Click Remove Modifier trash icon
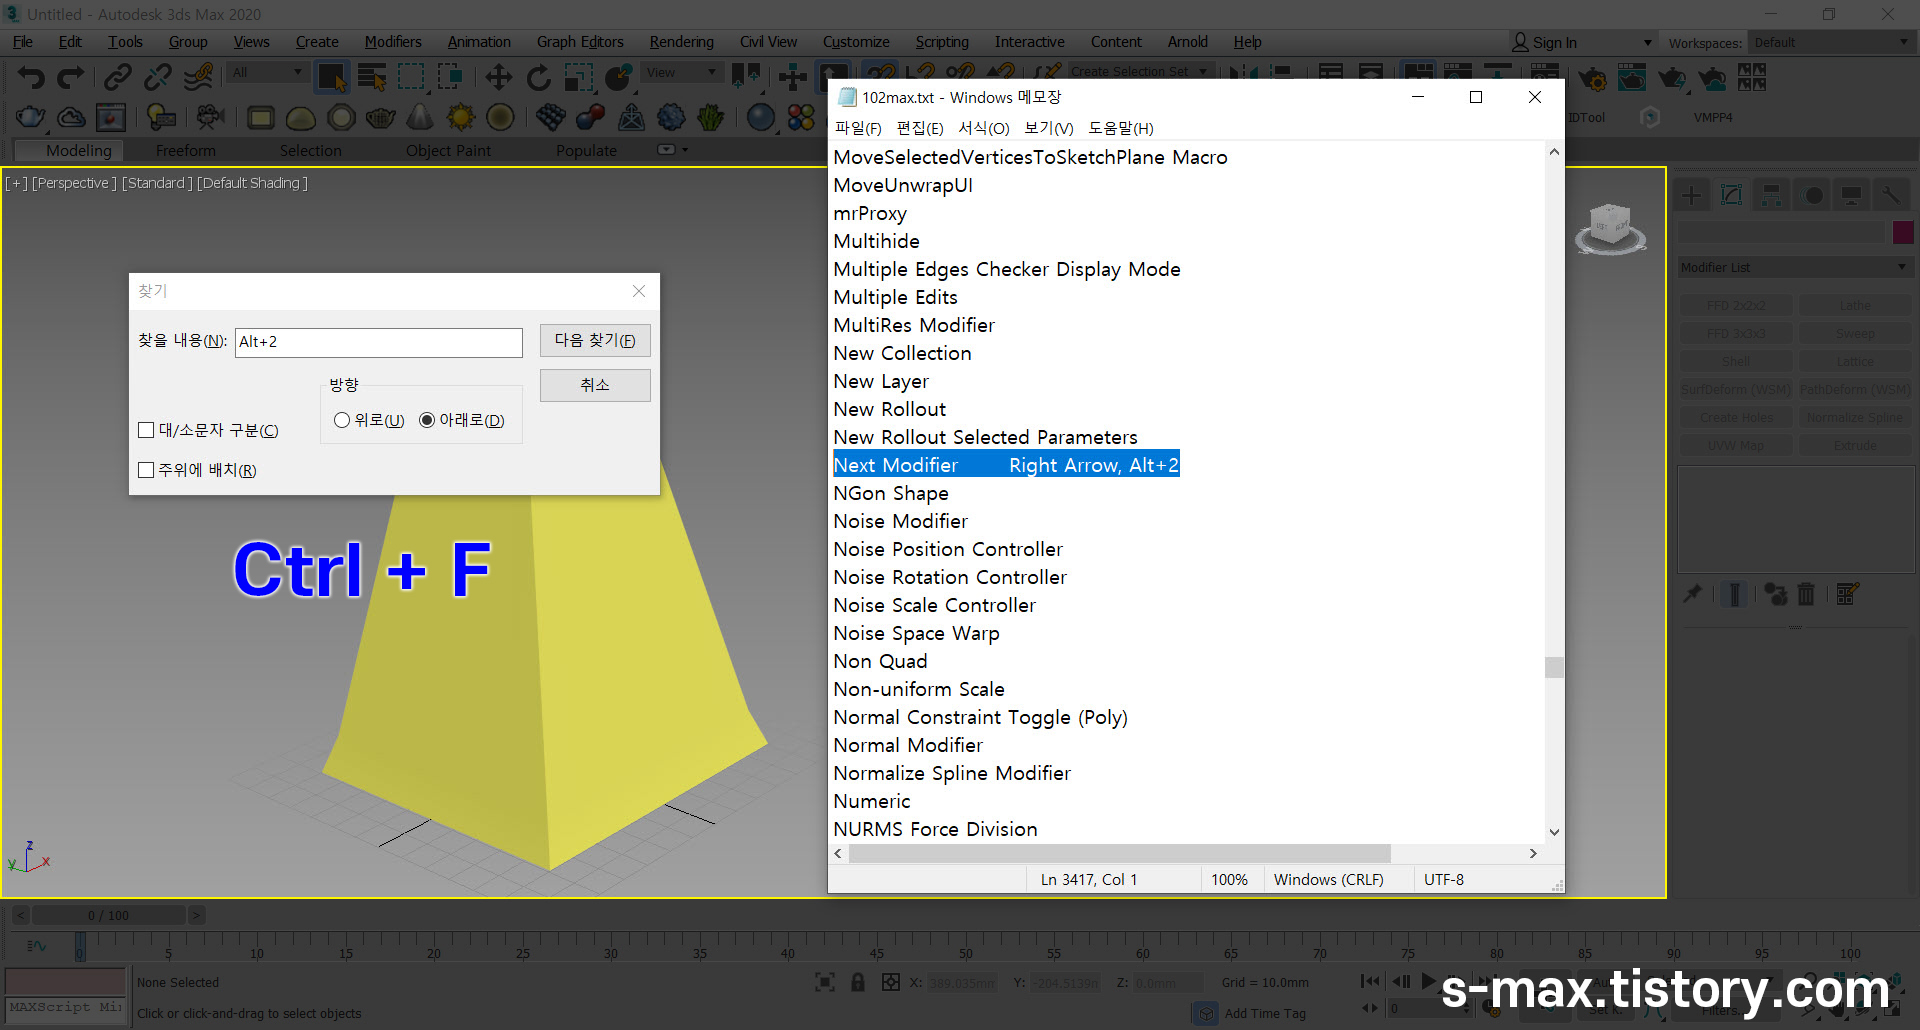1920x1030 pixels. pos(1806,594)
